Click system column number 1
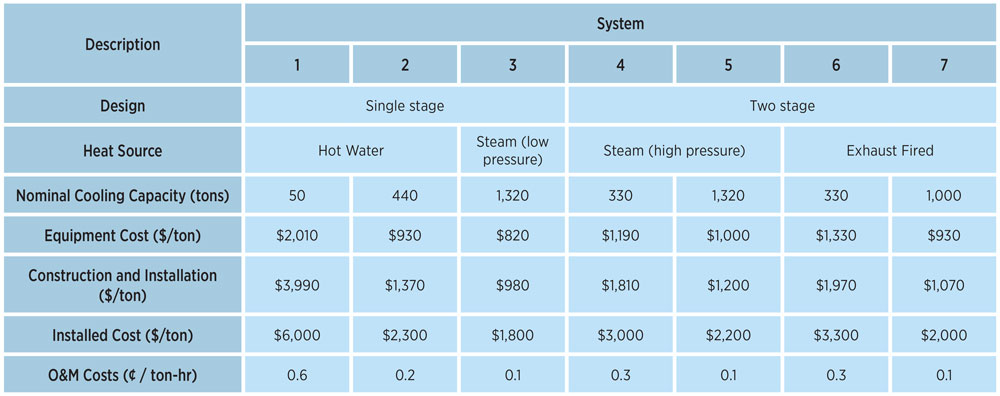Screen dimensions: 1000x396 click(x=297, y=64)
